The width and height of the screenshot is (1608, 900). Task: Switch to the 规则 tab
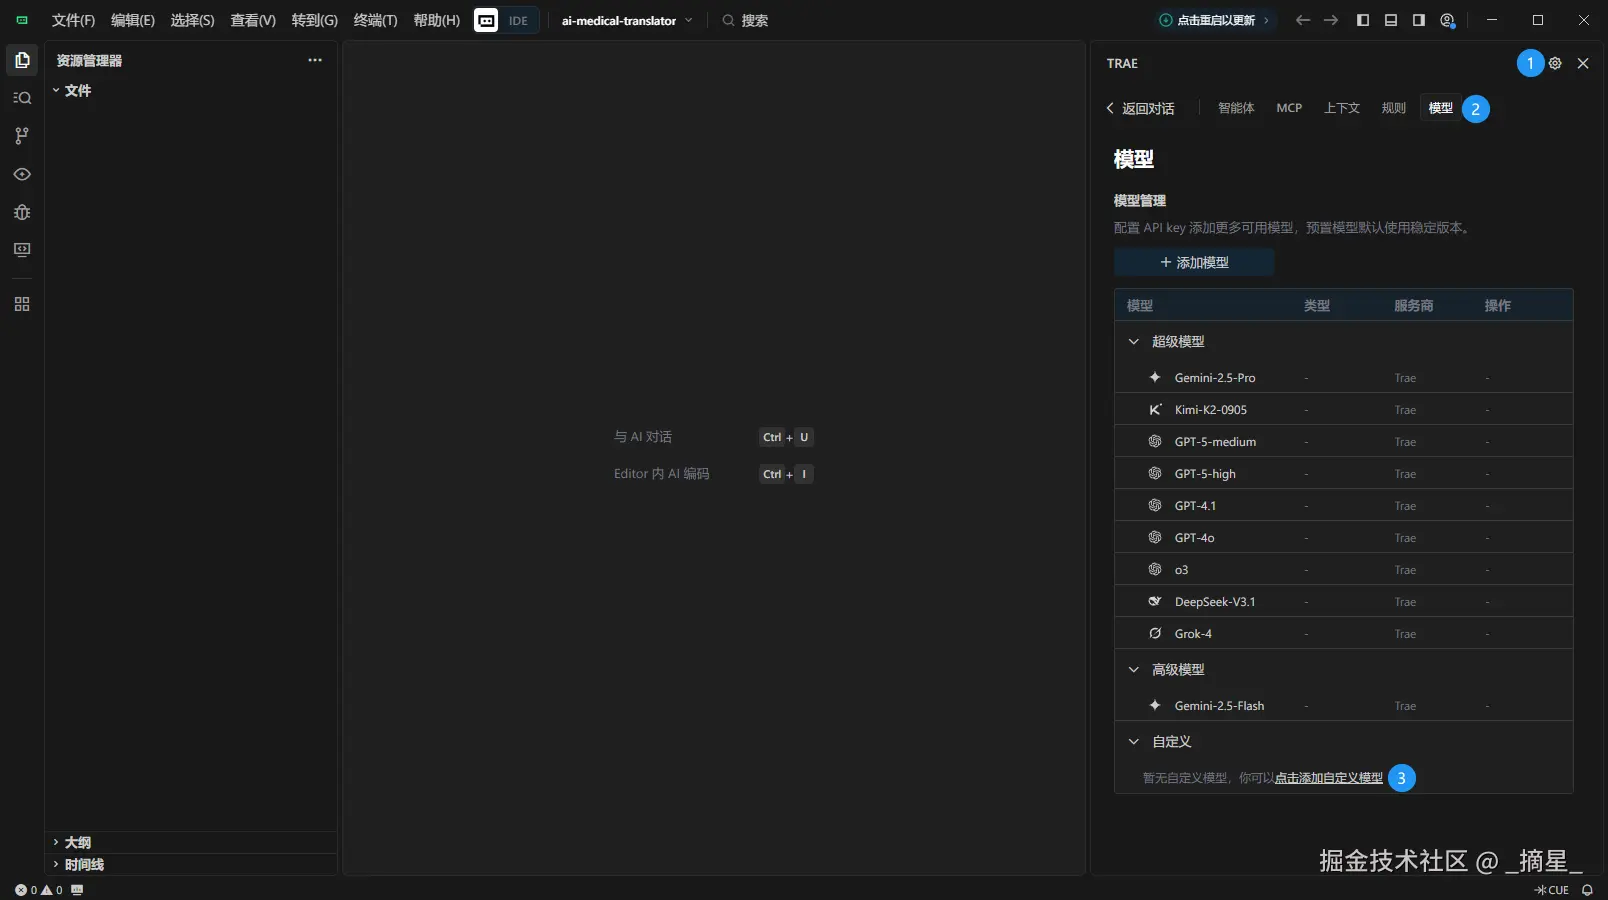[x=1394, y=108]
